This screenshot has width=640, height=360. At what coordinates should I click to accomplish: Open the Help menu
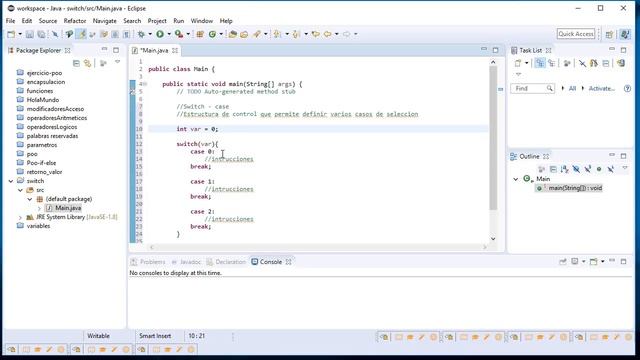226,21
